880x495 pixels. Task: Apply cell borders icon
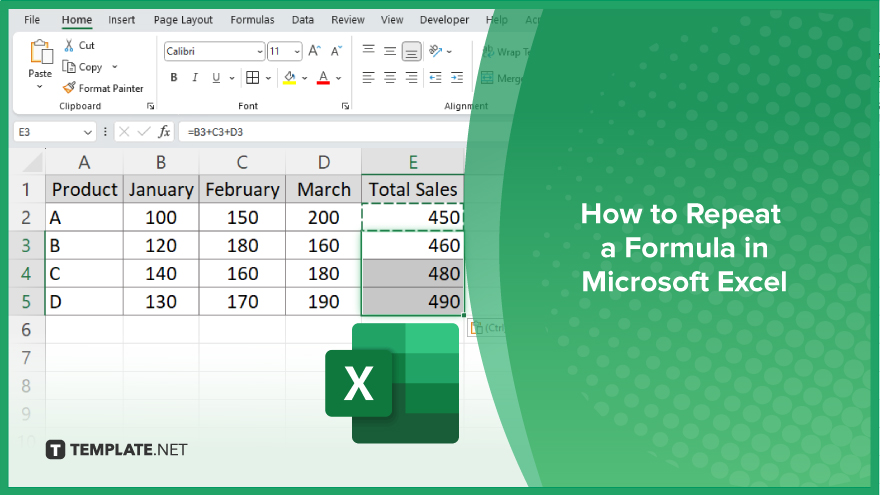point(253,77)
